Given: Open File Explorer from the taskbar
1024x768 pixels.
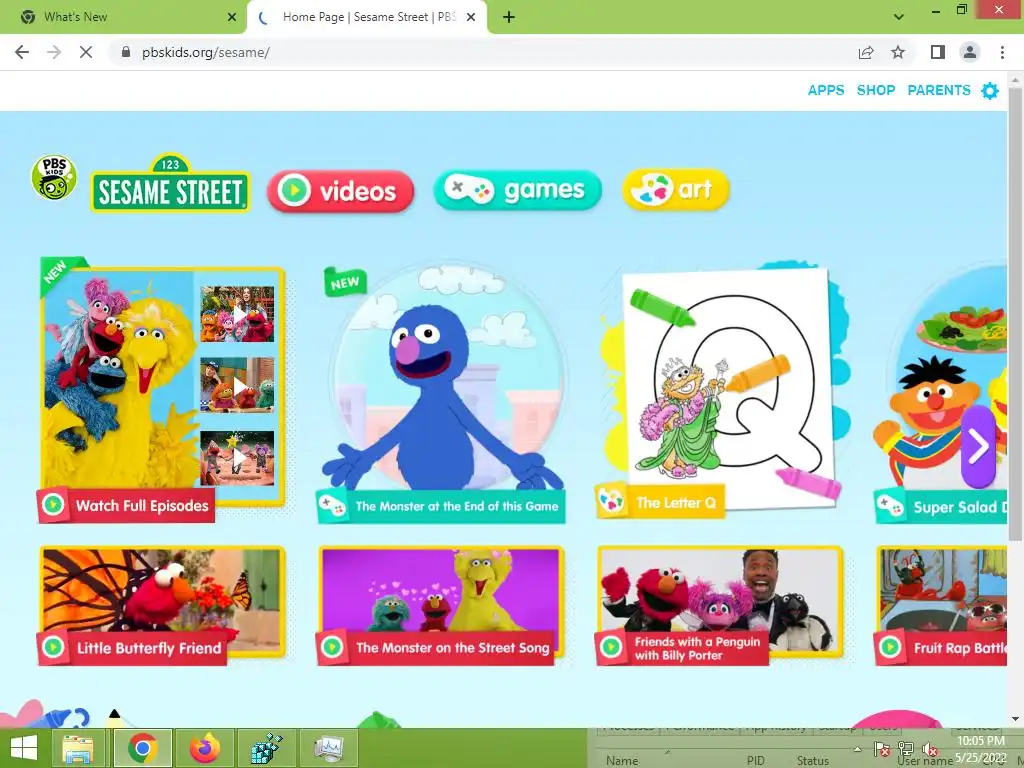Looking at the screenshot, I should (x=78, y=748).
